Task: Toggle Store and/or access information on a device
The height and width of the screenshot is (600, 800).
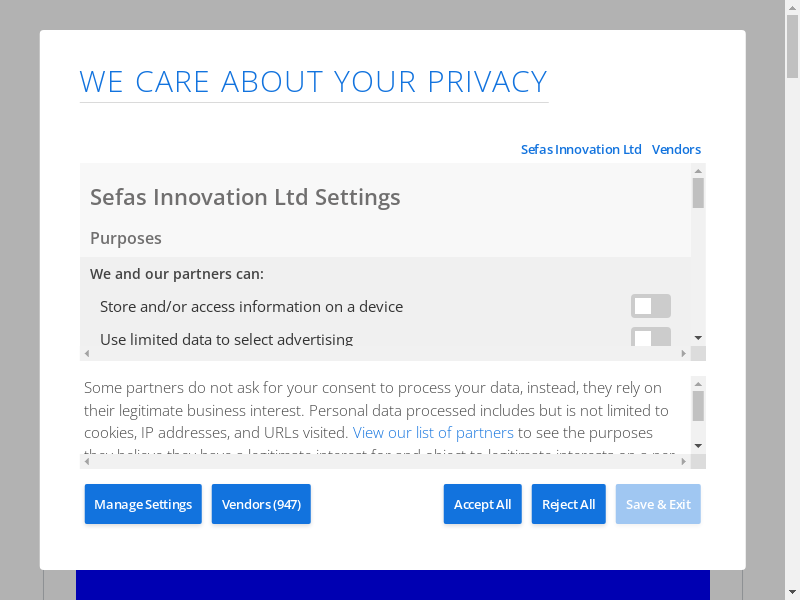Action: pos(650,306)
